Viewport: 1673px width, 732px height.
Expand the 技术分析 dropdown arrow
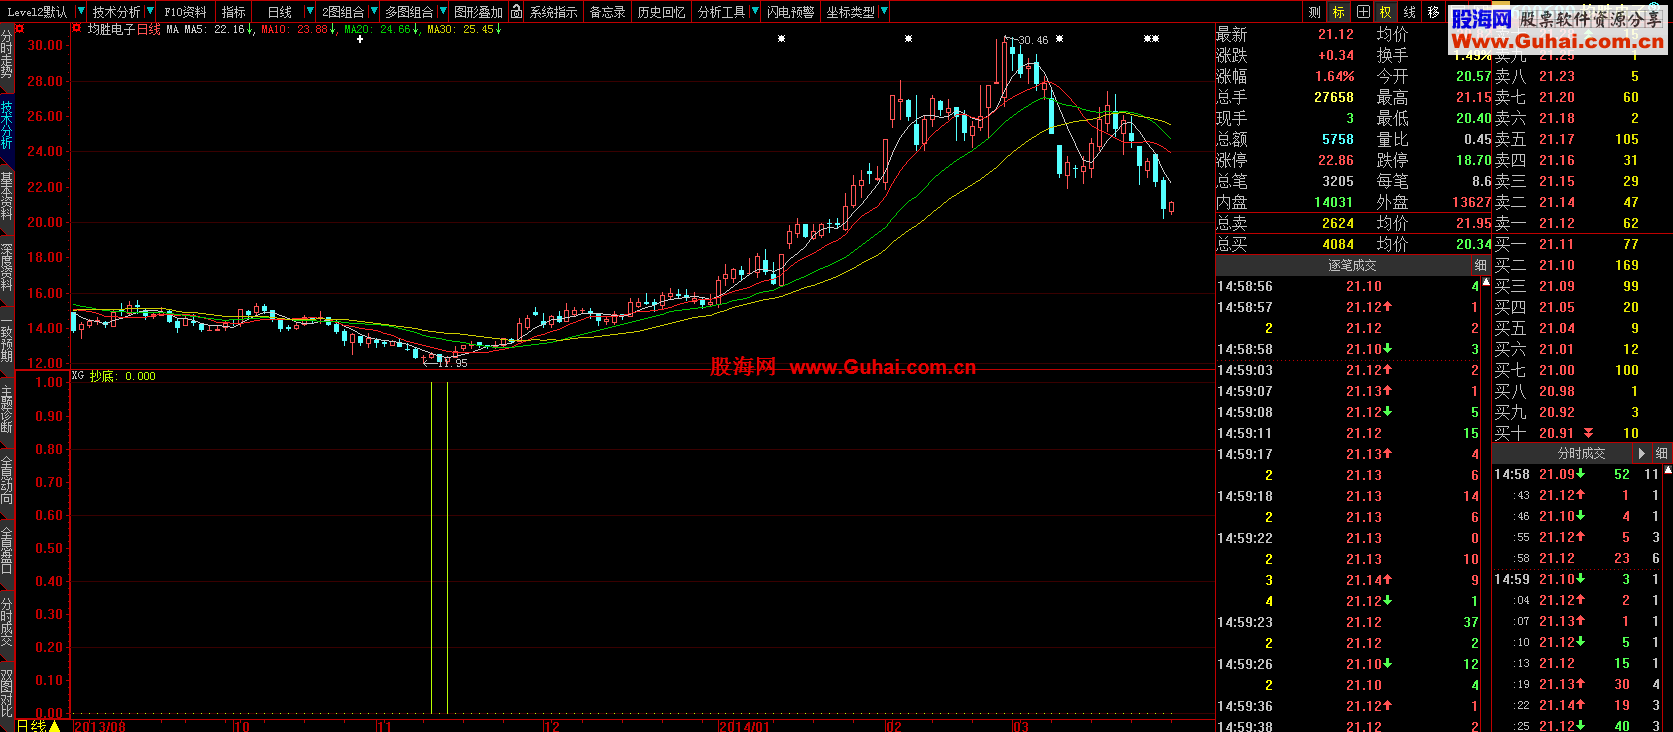click(150, 12)
